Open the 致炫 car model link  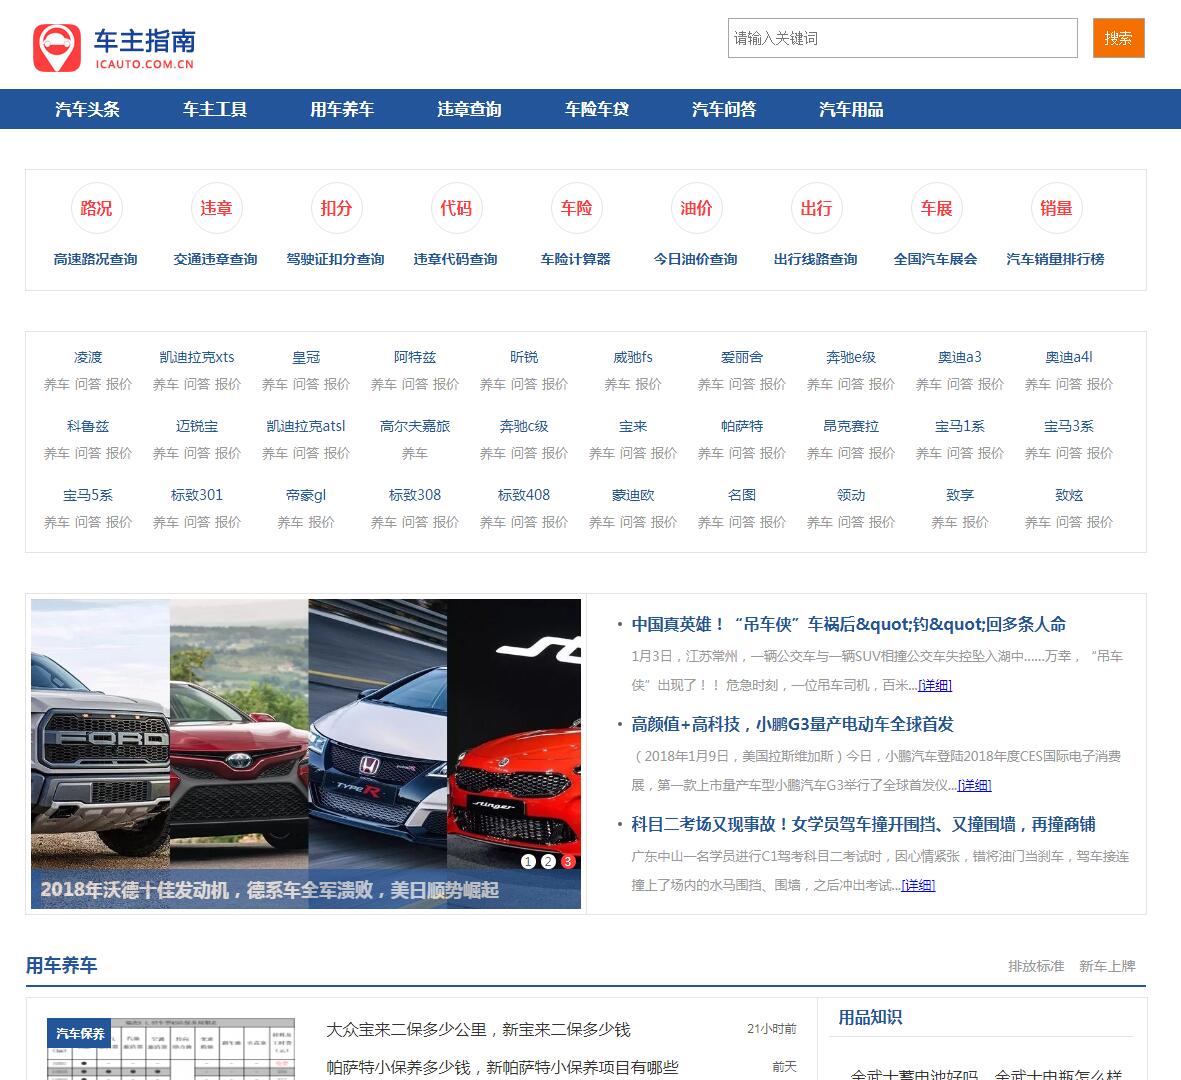click(x=1069, y=495)
